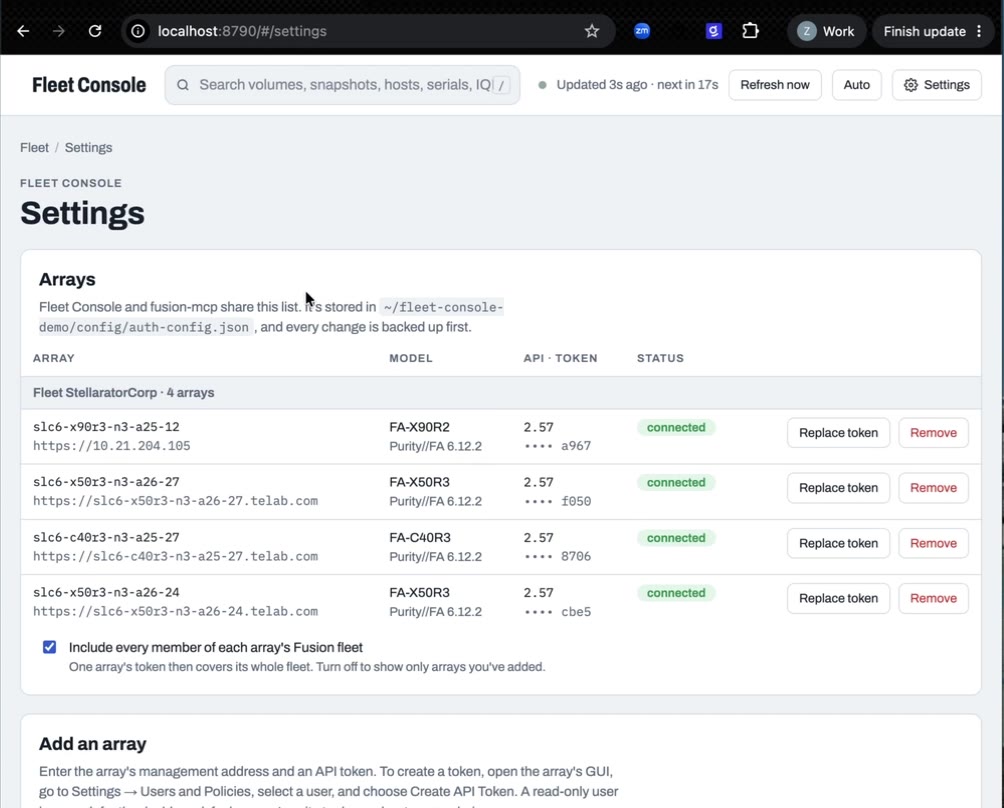Replace token for slc6-x90r3-n3-a25-12
The height and width of the screenshot is (808, 1004).
pyautogui.click(x=838, y=433)
